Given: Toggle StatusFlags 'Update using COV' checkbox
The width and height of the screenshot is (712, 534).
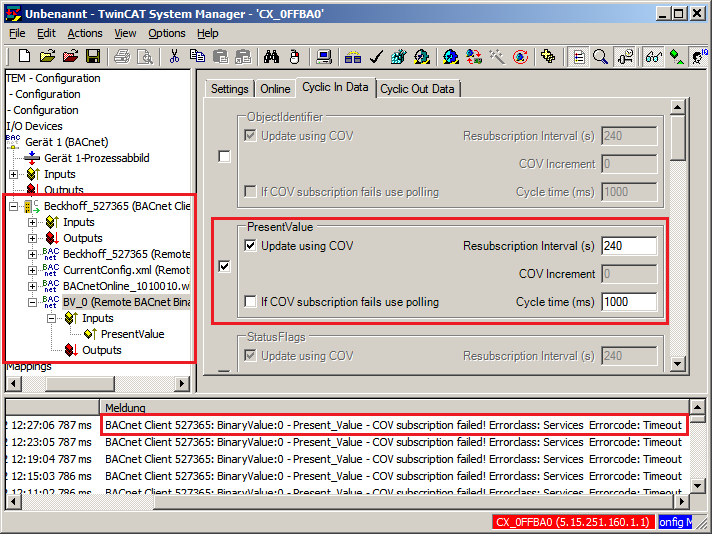Looking at the screenshot, I should click(250, 356).
